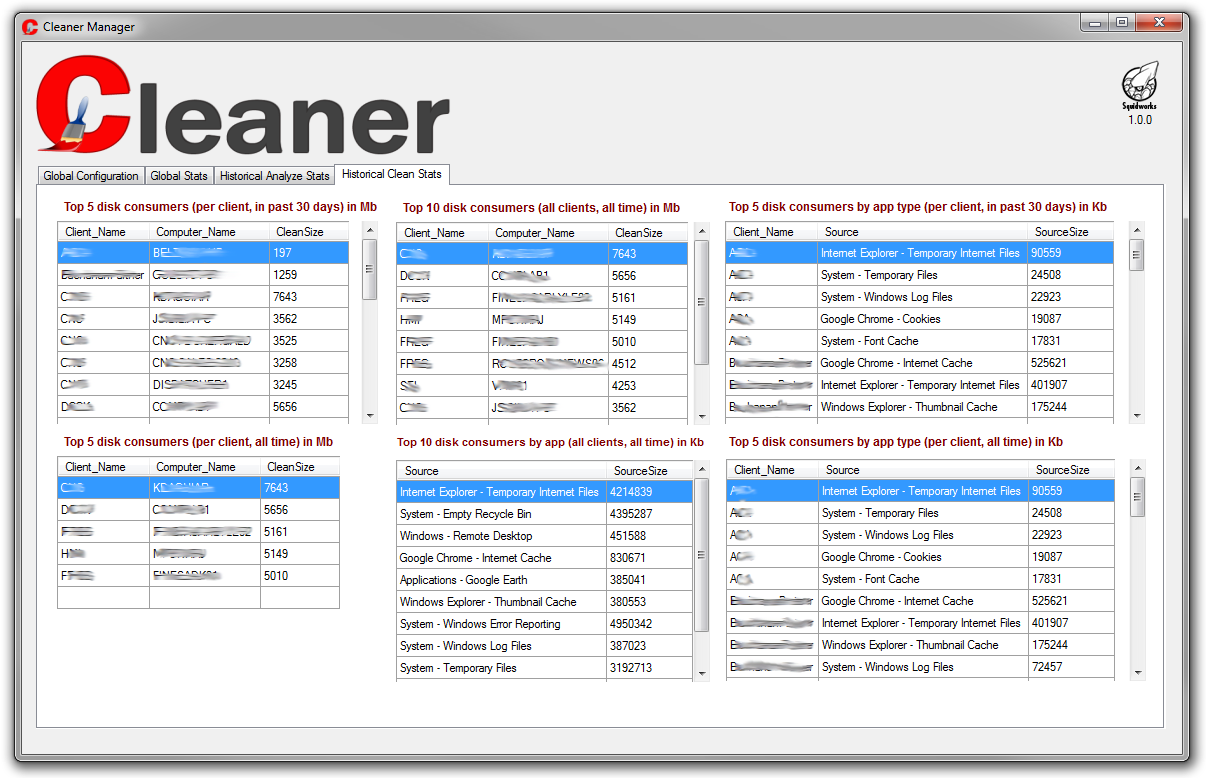Select the System - Empty Recycle Bin row

click(544, 514)
